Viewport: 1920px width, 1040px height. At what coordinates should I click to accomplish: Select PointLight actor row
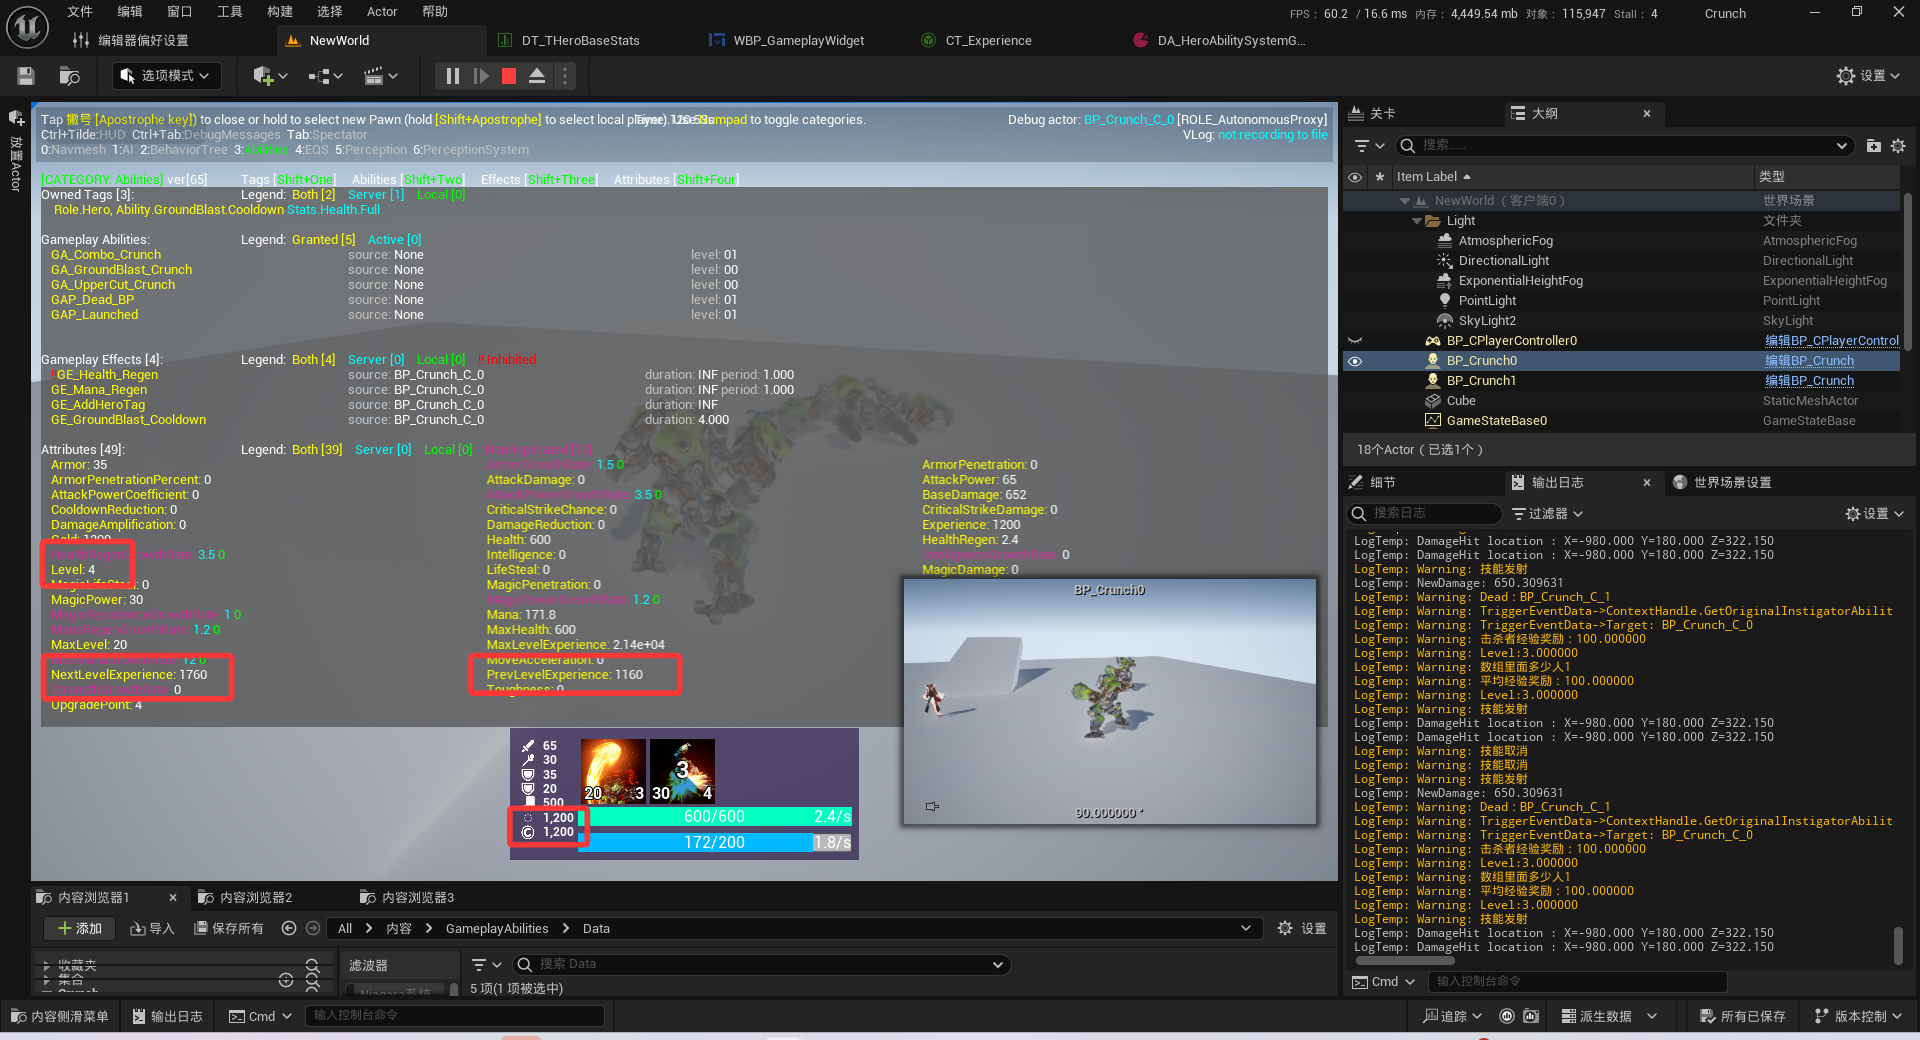(x=1487, y=301)
